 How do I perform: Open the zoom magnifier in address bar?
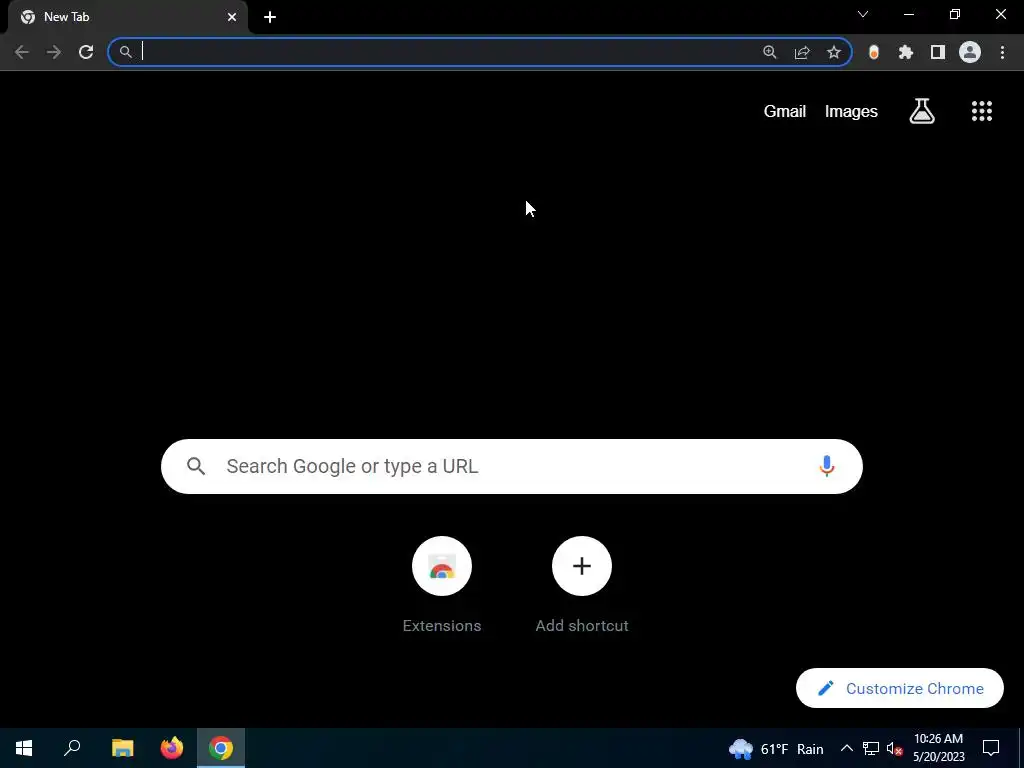click(770, 52)
